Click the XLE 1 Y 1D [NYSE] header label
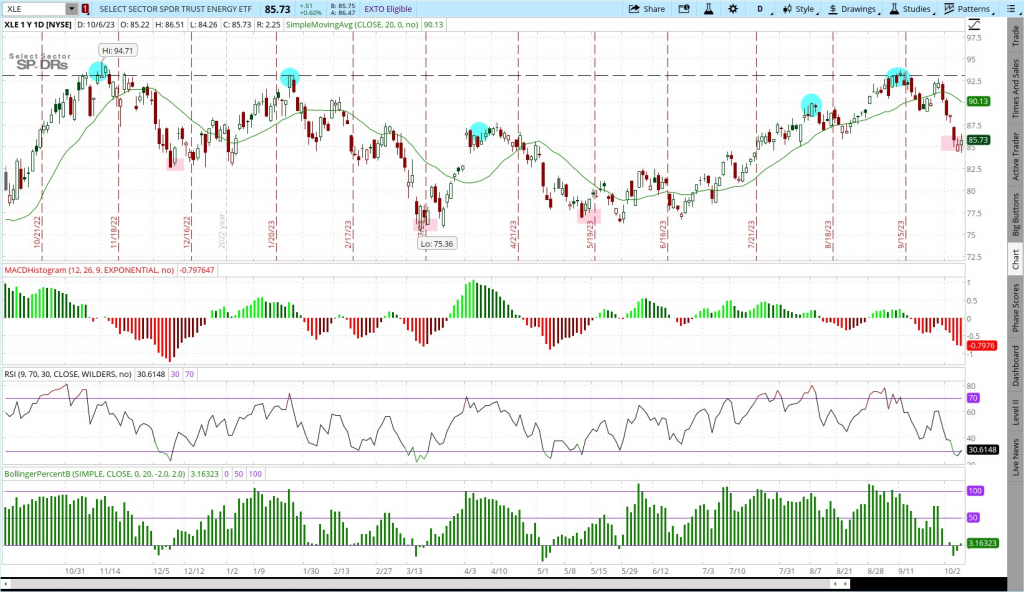 [38, 25]
